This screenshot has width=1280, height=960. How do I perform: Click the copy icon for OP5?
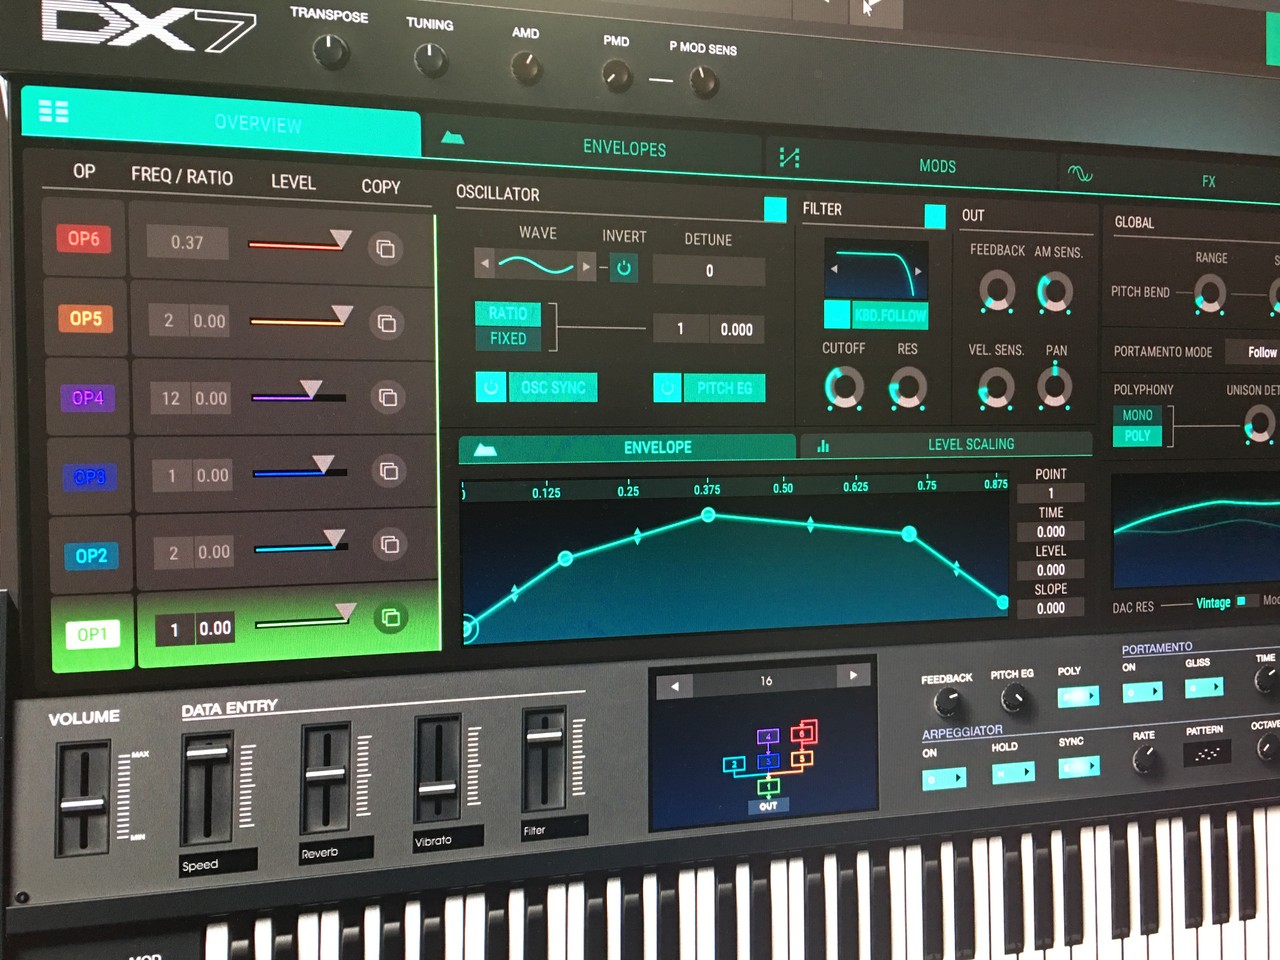click(386, 323)
